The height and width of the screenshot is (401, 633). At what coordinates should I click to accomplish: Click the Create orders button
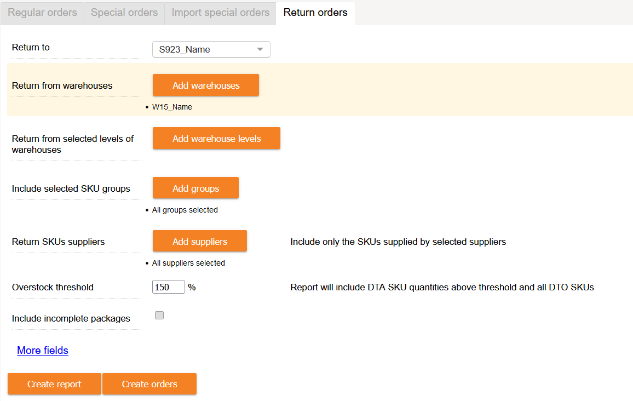point(149,384)
